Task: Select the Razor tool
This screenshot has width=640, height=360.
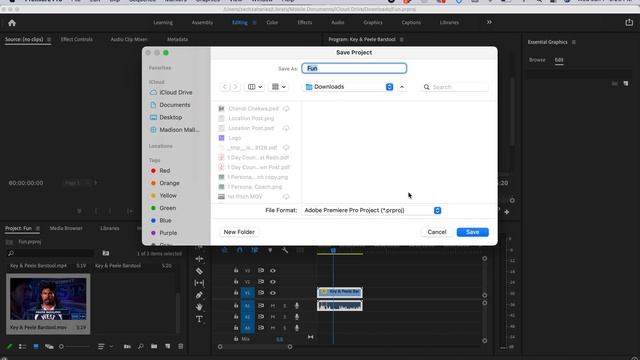Action: tap(199, 271)
